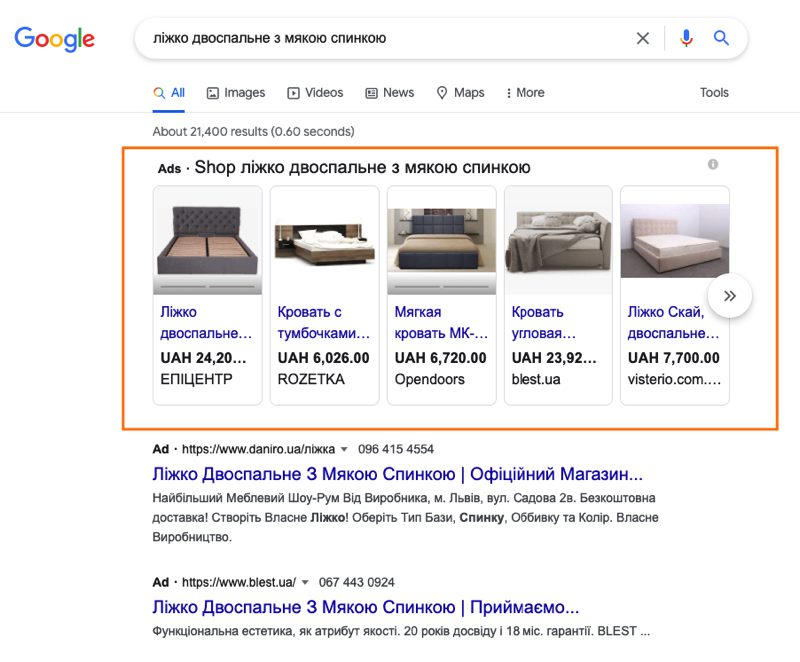This screenshot has height=662, width=800.
Task: Open the Images search via its camera icon
Action: point(211,92)
